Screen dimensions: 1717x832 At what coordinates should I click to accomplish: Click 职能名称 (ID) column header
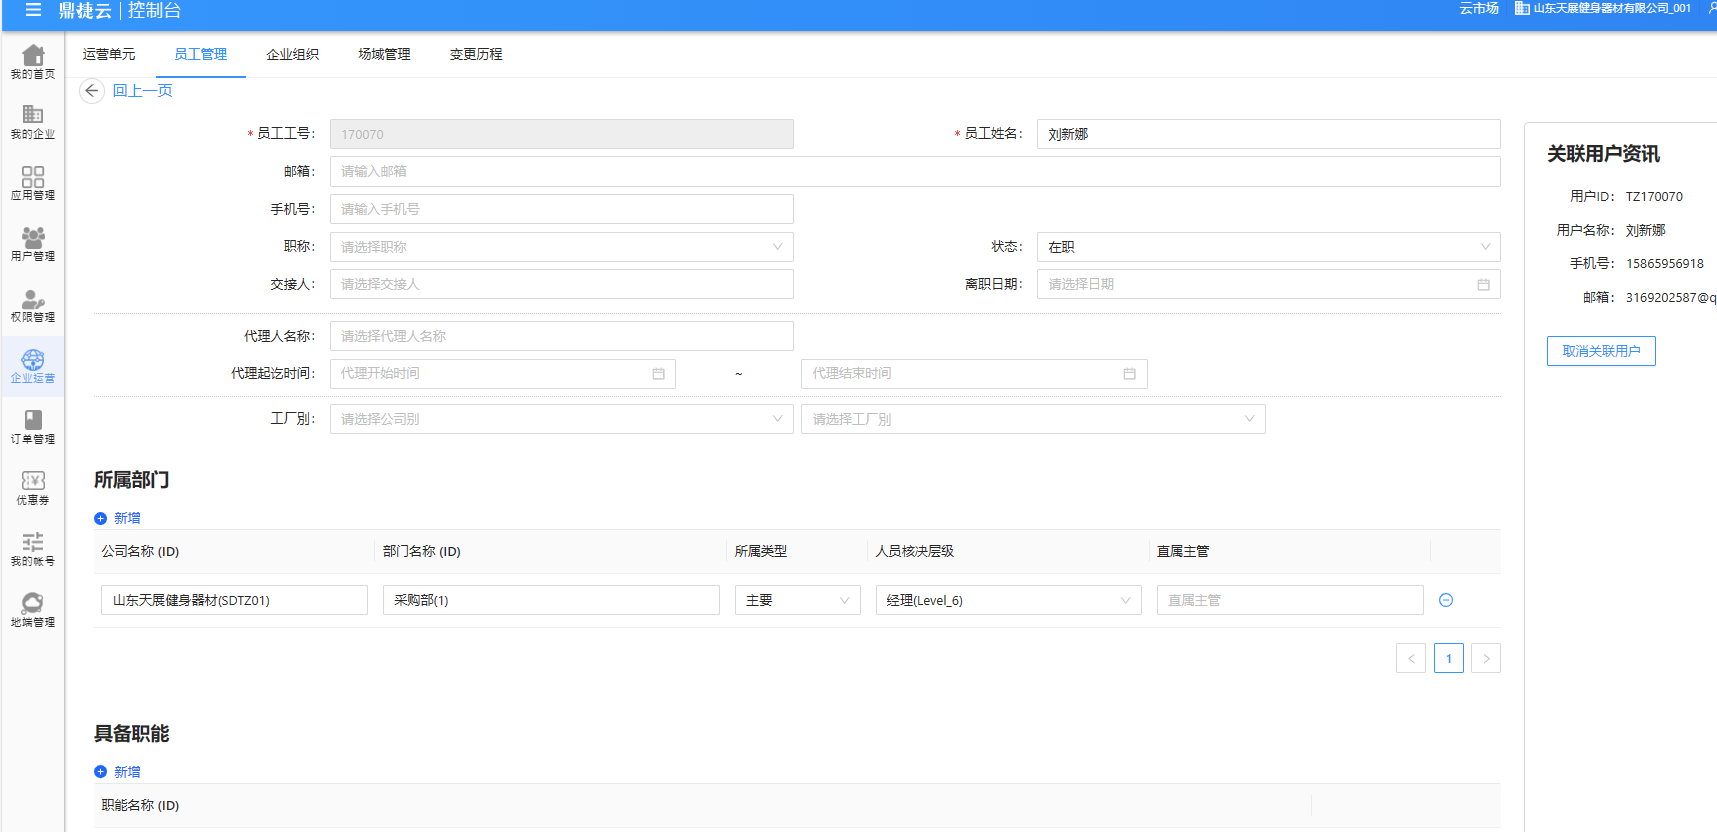click(x=140, y=806)
